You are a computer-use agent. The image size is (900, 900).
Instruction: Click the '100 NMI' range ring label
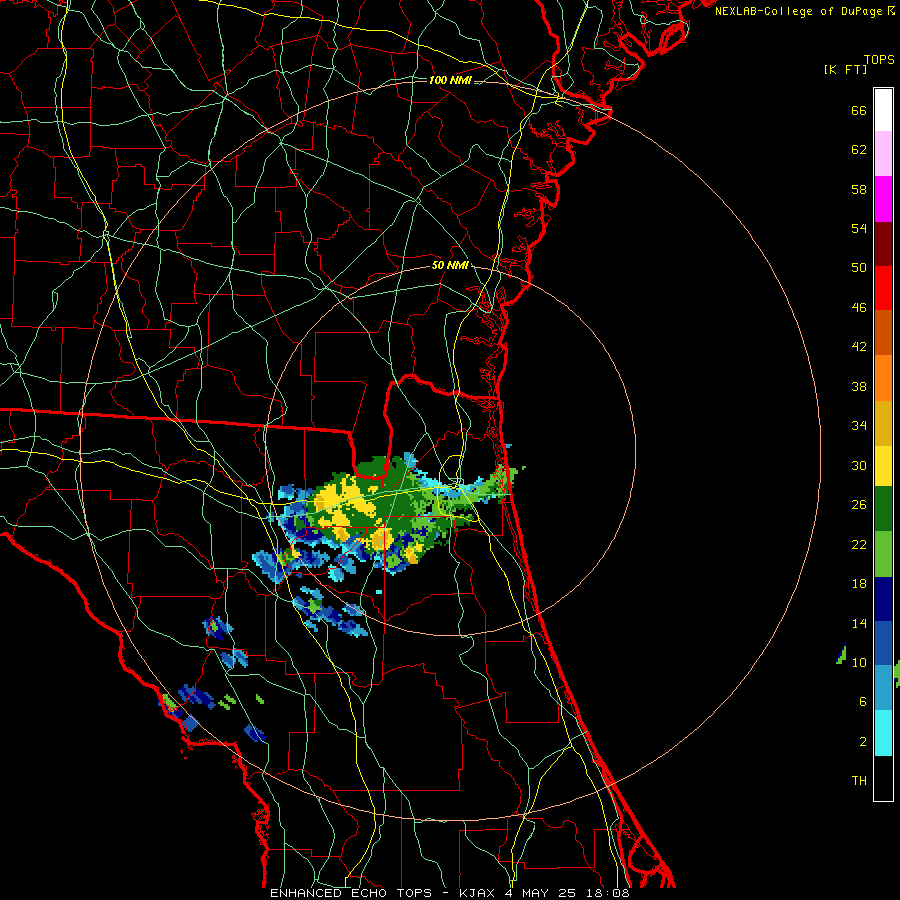point(450,80)
